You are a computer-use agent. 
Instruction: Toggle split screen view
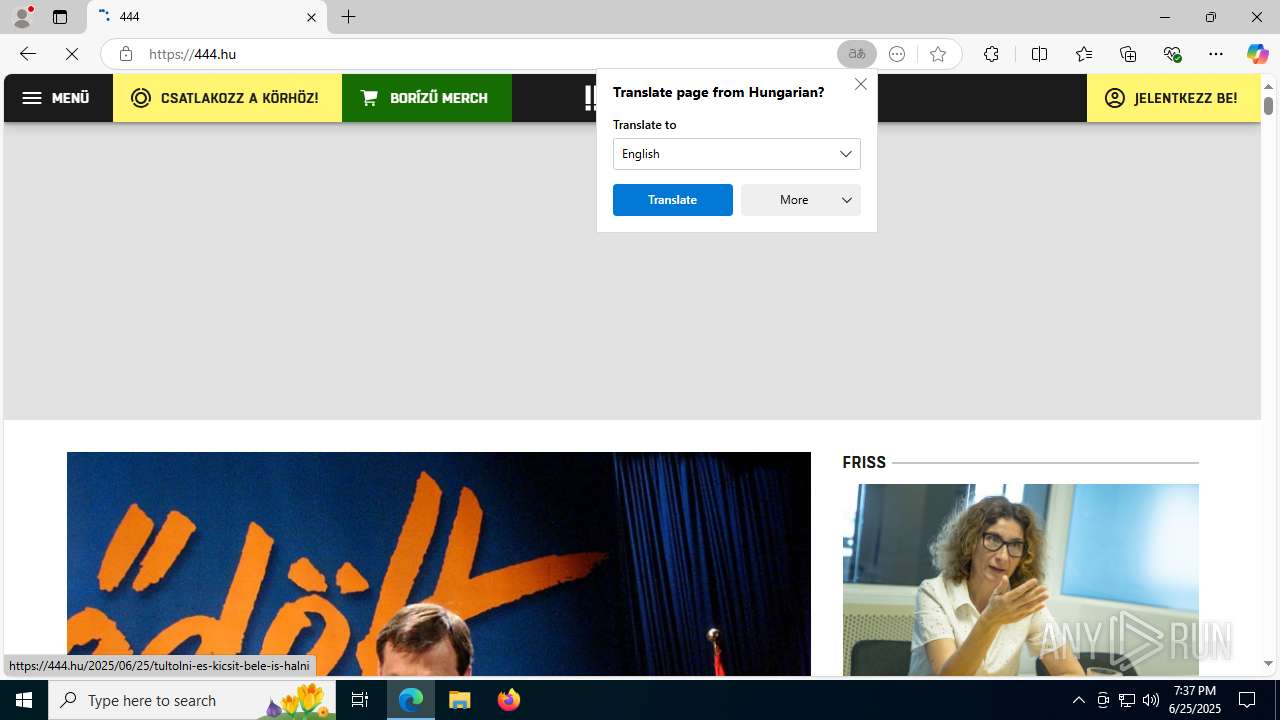[1039, 54]
